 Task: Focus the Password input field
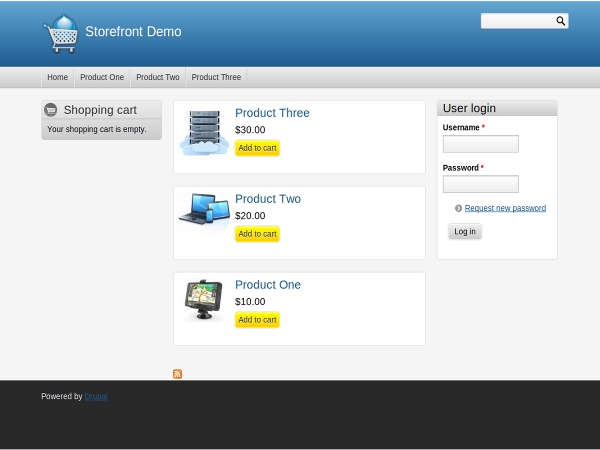[480, 184]
